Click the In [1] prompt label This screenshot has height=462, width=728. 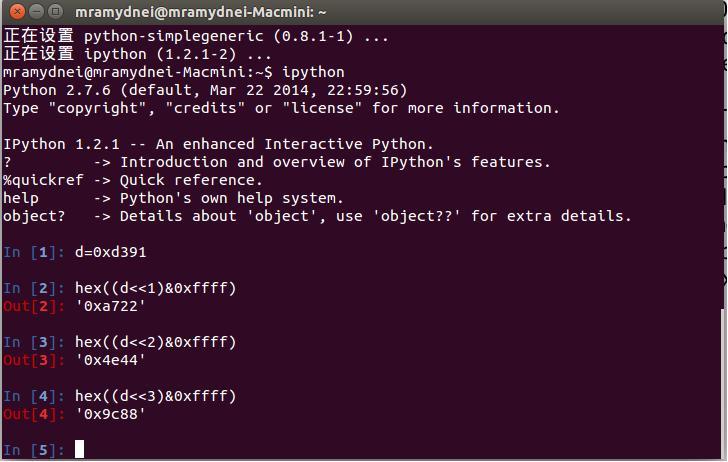pos(33,251)
